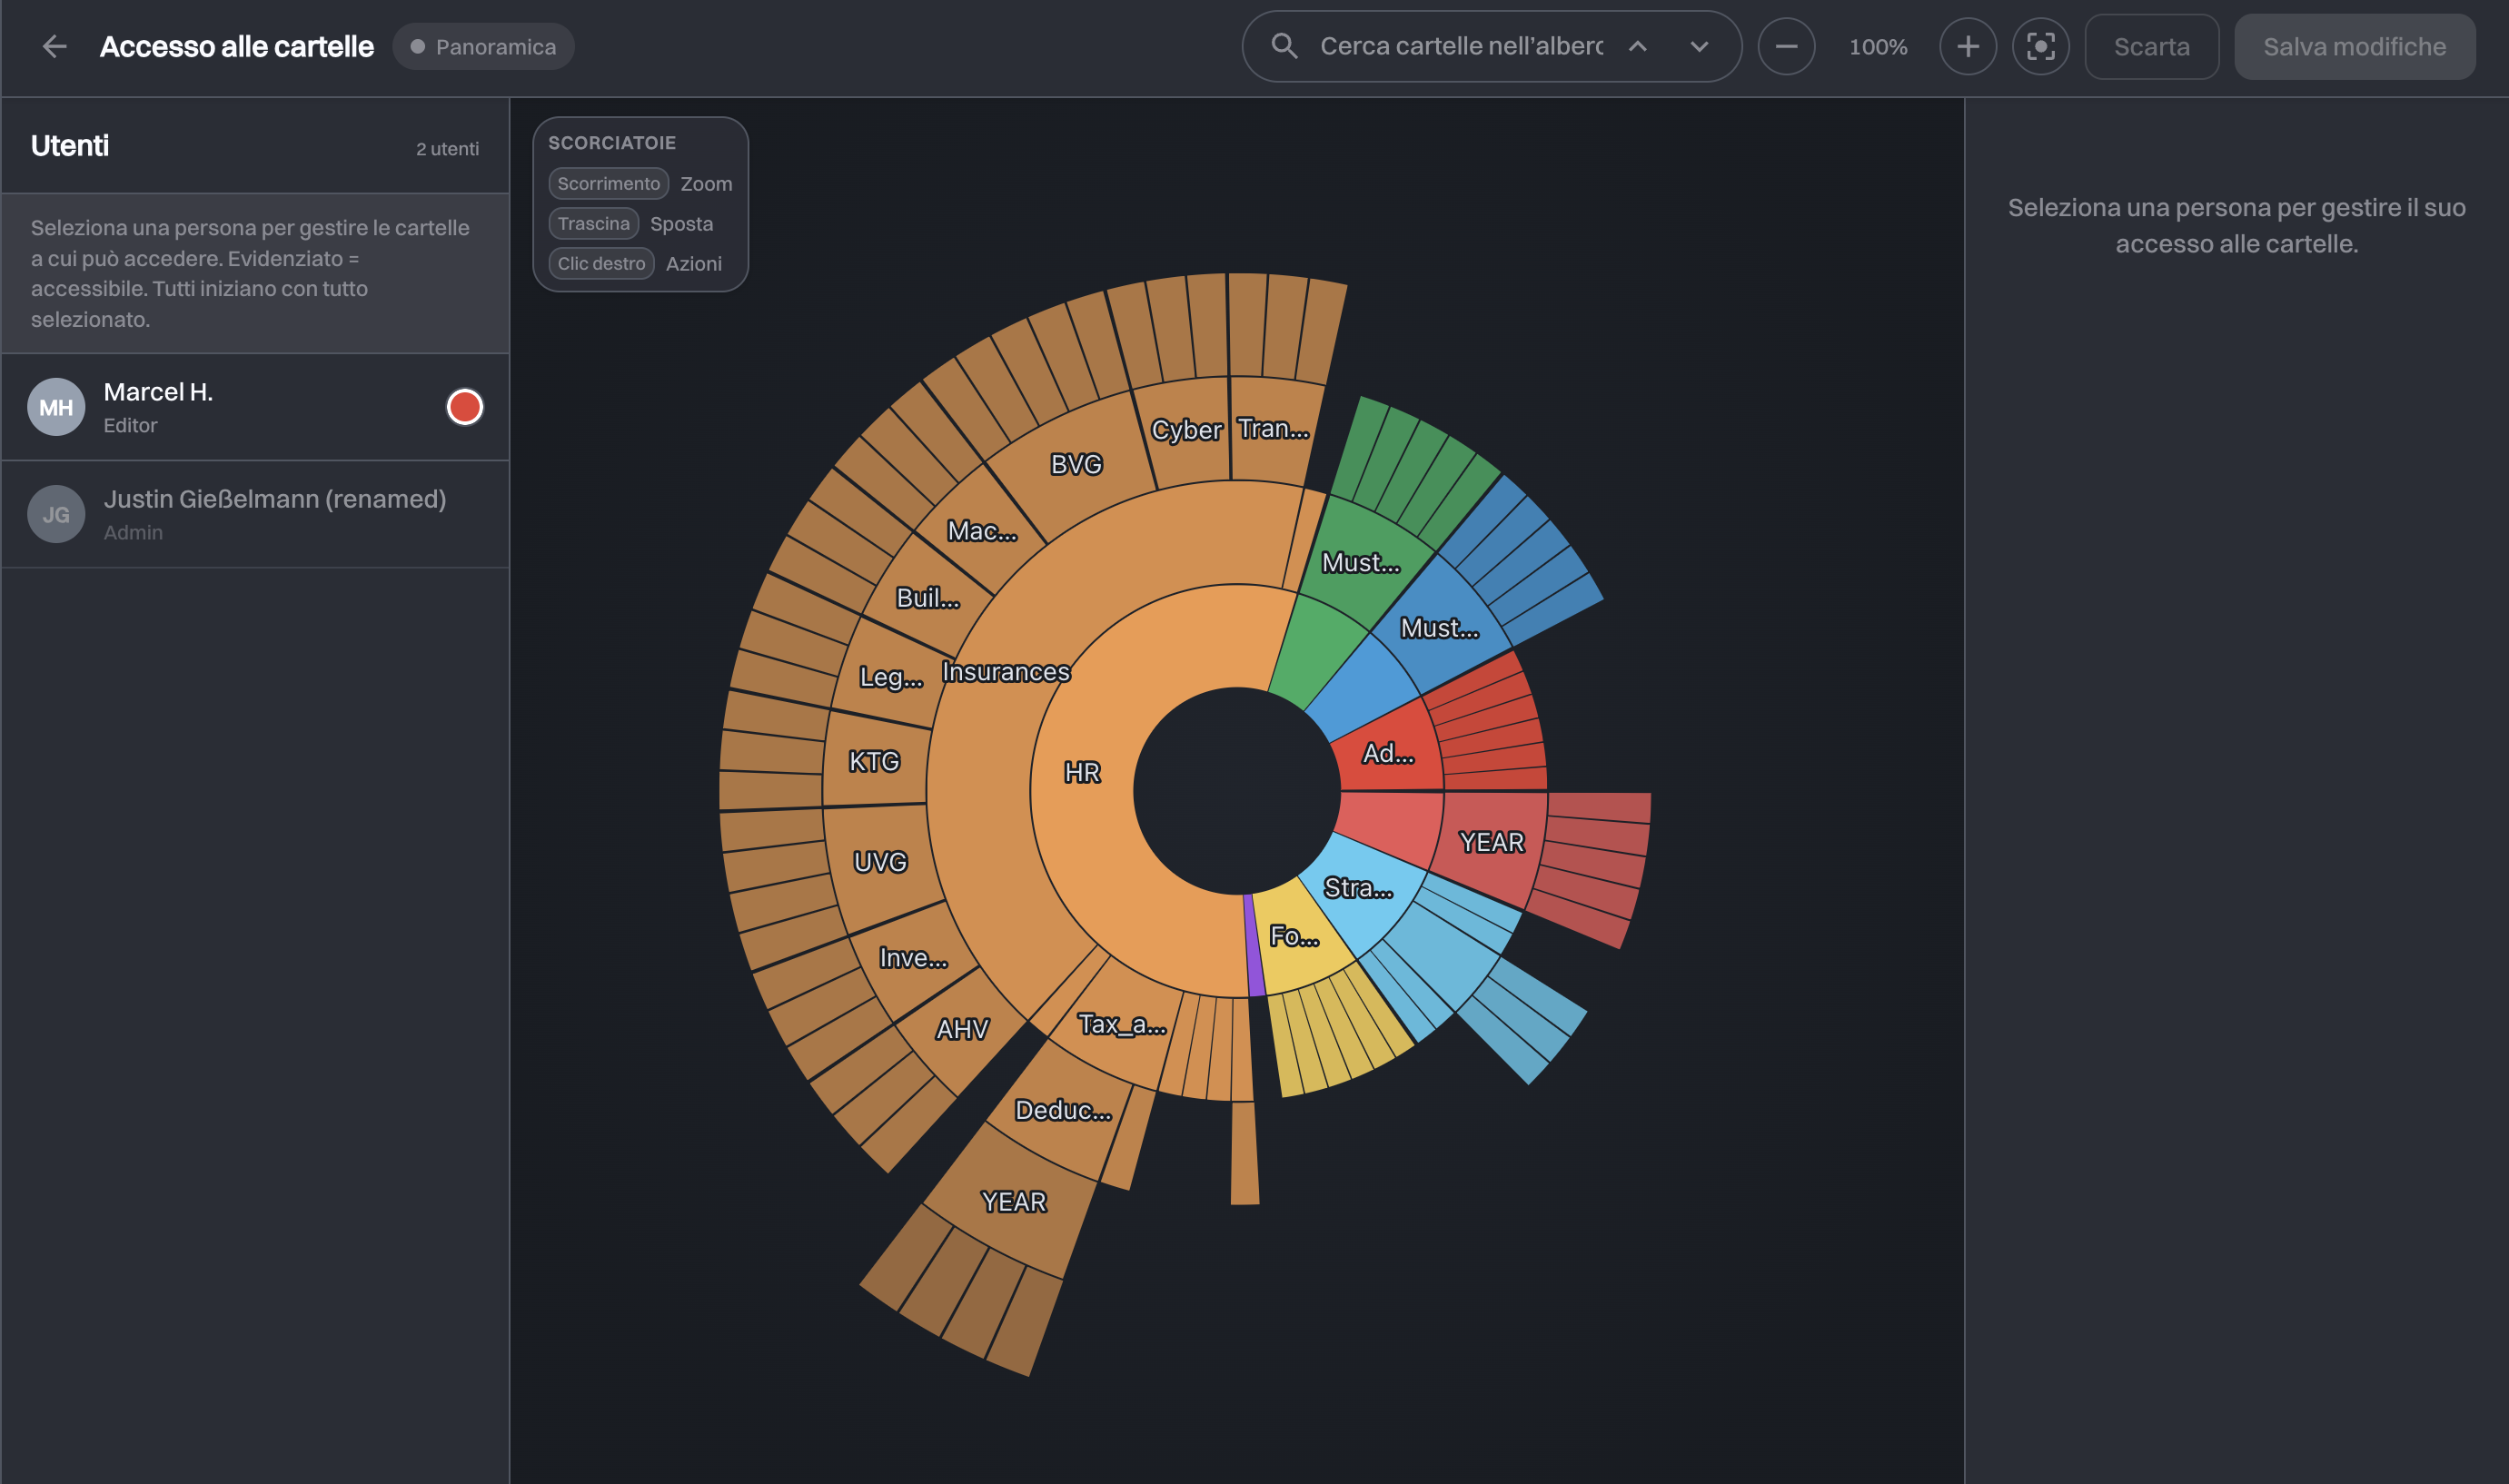Image resolution: width=2509 pixels, height=1484 pixels.
Task: Select the BVG folder segment
Action: click(1076, 464)
